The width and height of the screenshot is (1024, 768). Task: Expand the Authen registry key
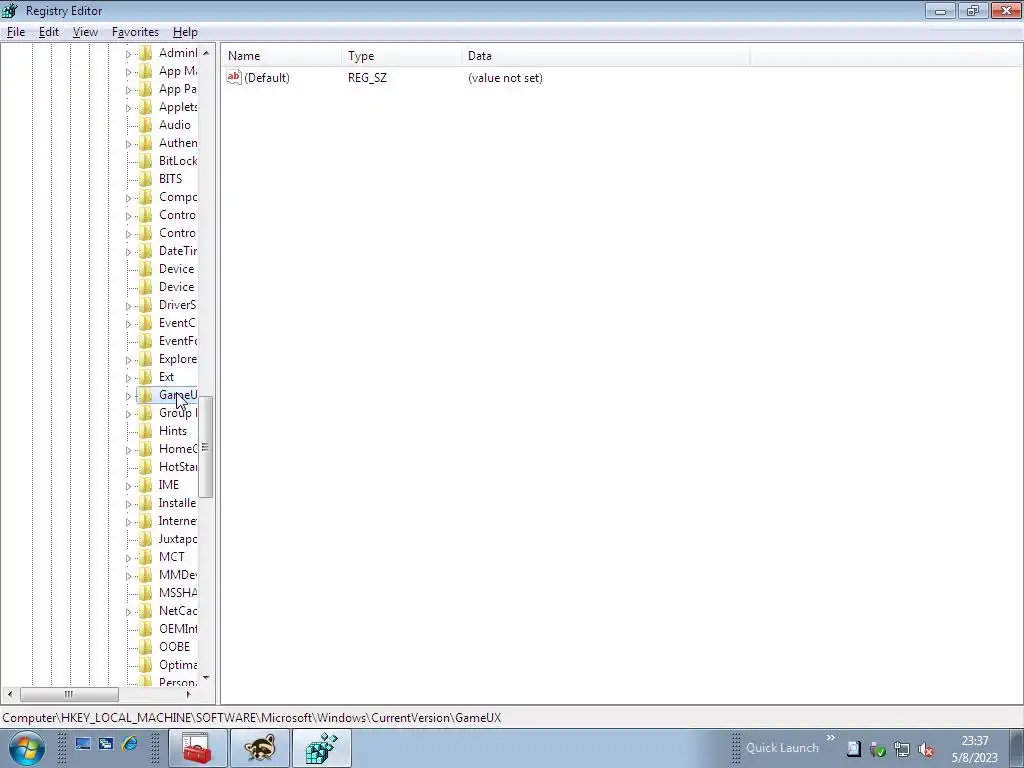[128, 144]
